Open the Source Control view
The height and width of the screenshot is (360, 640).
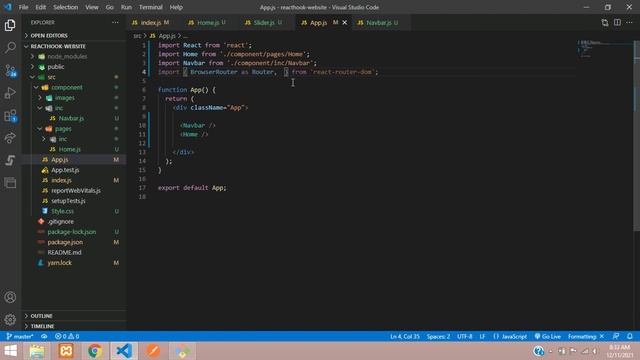(10, 71)
